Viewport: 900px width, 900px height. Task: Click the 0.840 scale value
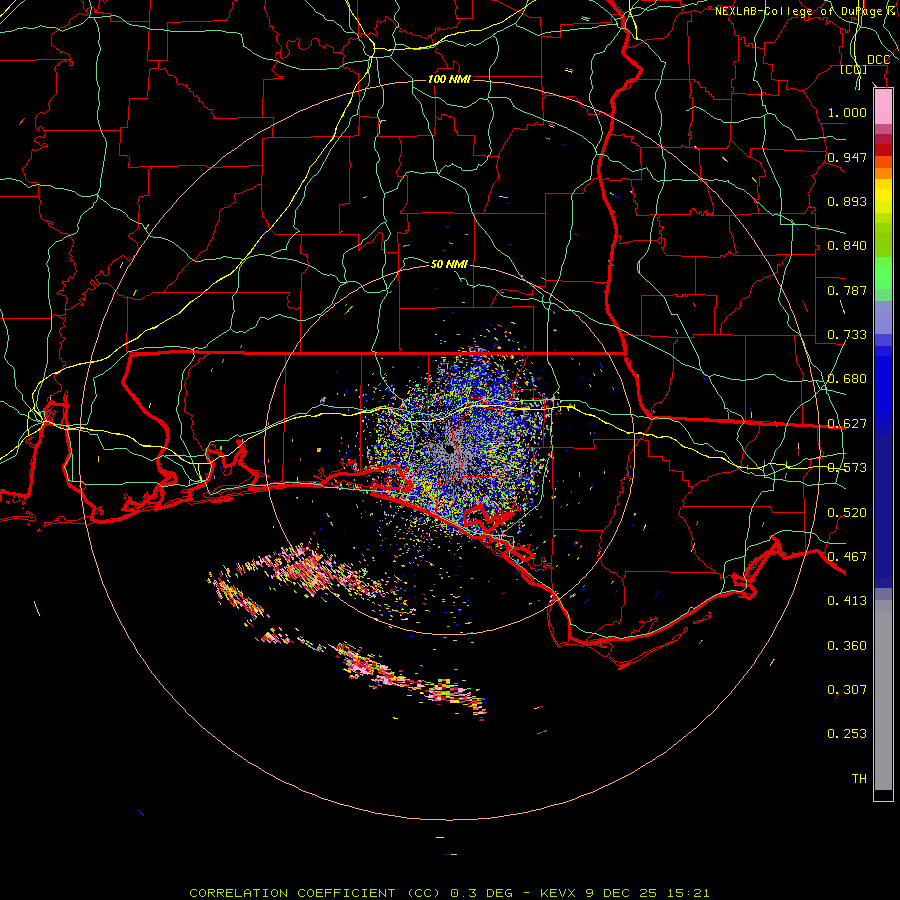tap(847, 246)
